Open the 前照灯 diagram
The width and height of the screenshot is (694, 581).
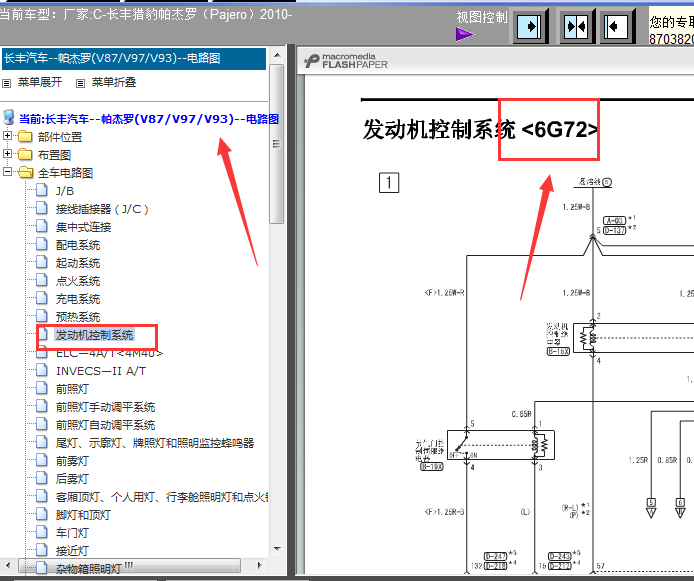pos(72,389)
